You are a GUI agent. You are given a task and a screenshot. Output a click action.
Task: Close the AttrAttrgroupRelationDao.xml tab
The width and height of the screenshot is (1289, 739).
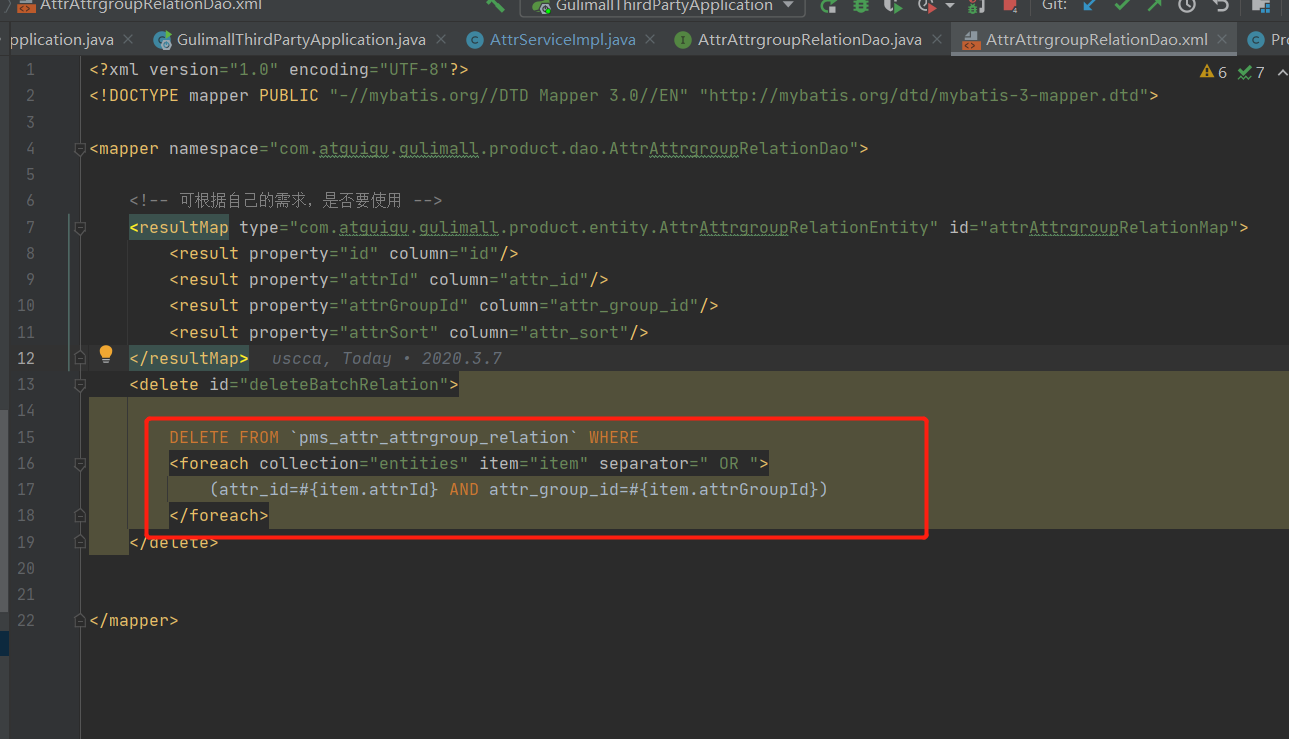click(1221, 40)
